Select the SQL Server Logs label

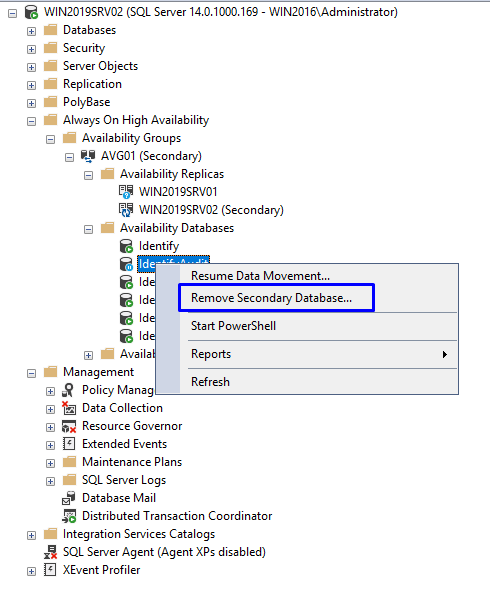point(124,480)
